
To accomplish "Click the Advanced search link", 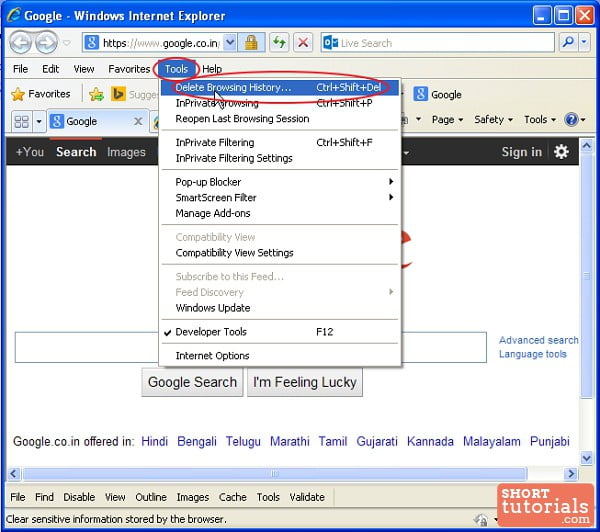I will pyautogui.click(x=538, y=340).
